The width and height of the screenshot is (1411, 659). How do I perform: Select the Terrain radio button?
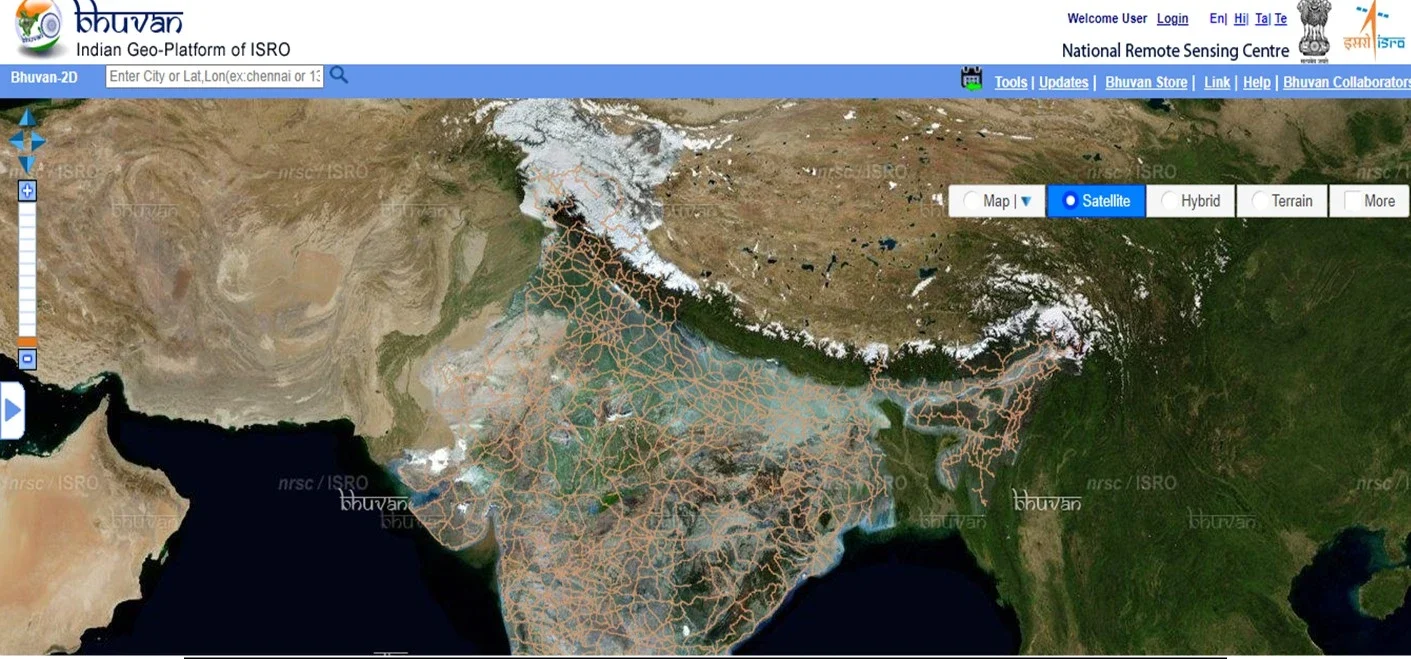[x=1260, y=201]
